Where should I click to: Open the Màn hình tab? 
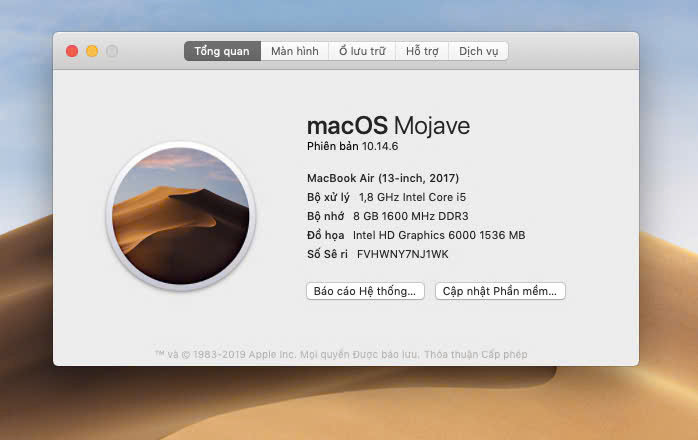[x=295, y=51]
